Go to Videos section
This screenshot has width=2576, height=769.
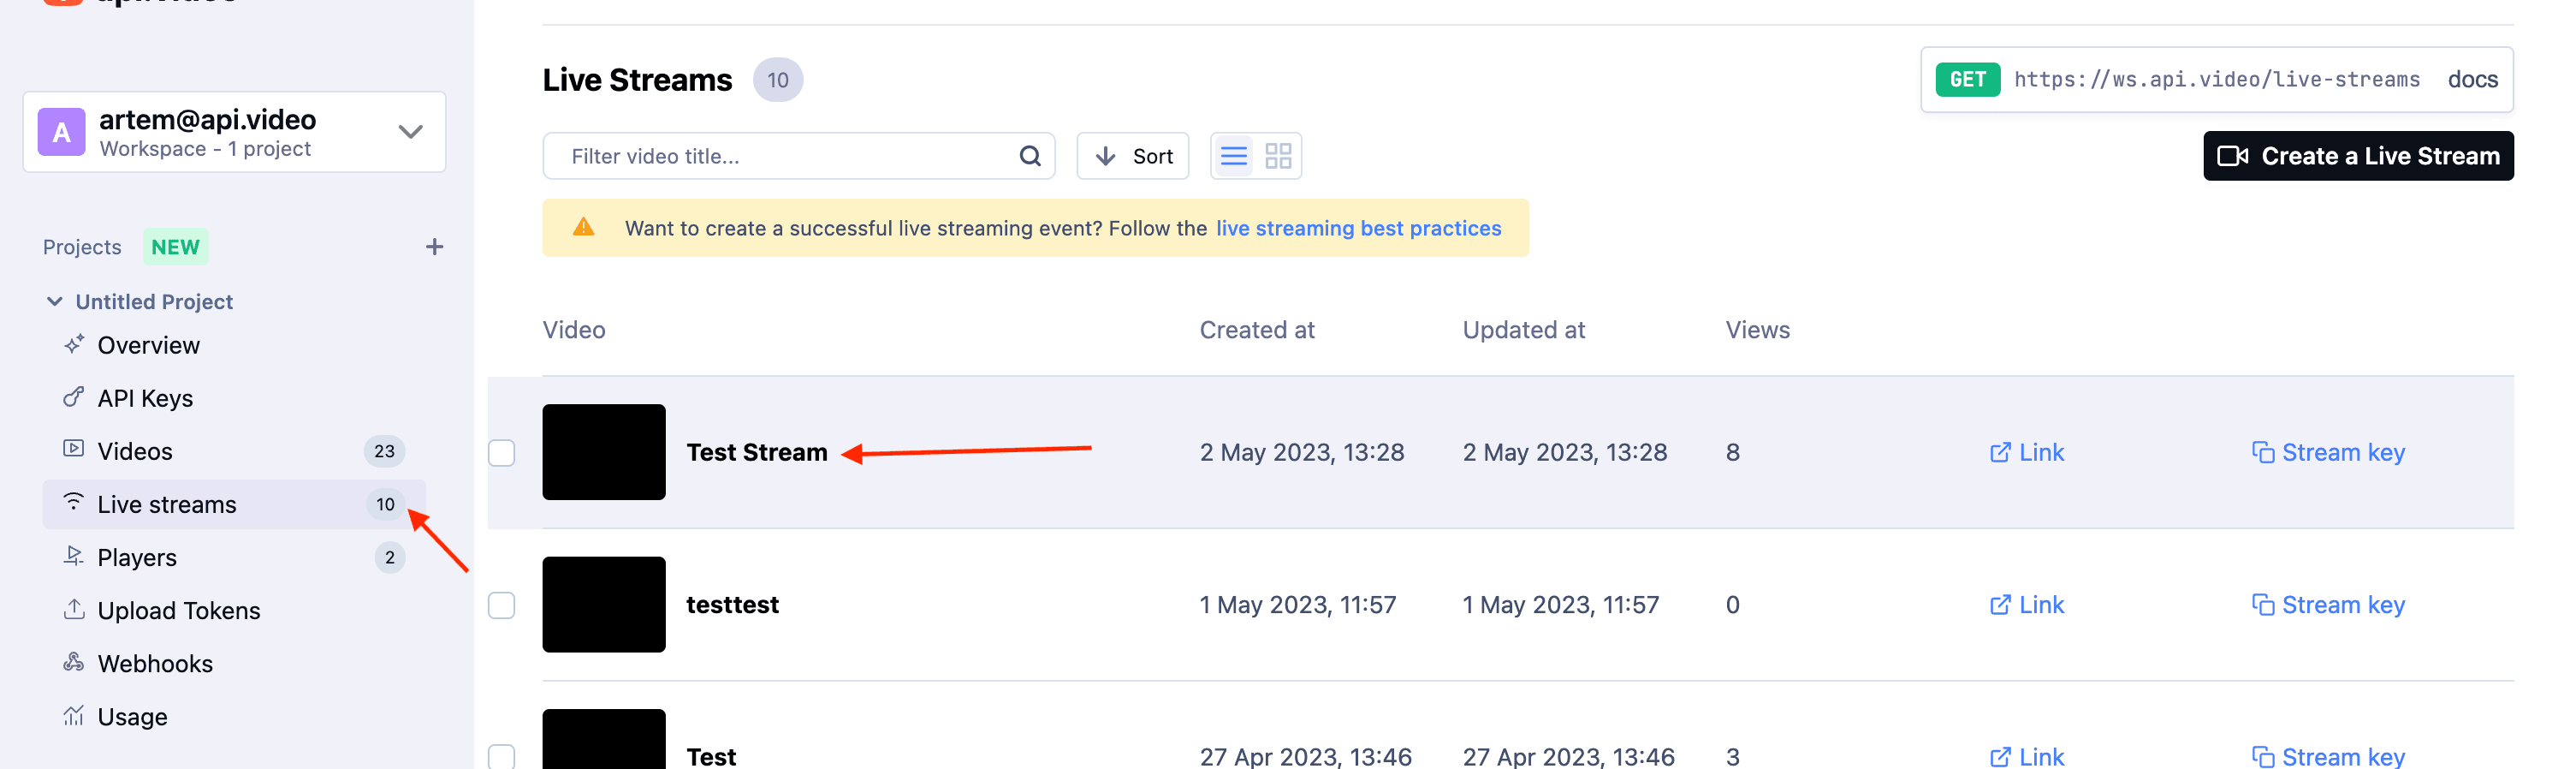(x=135, y=451)
